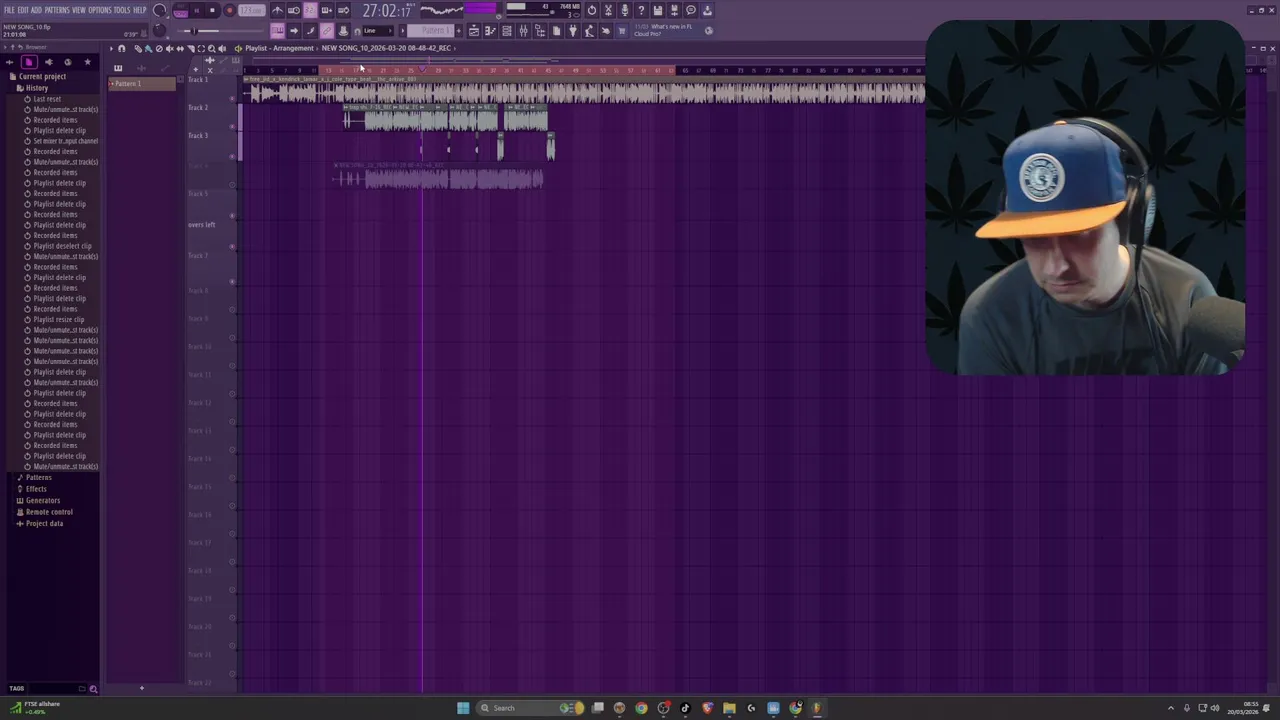Click the question mark help icon
Screen dimensions: 1280x720
coord(641,10)
